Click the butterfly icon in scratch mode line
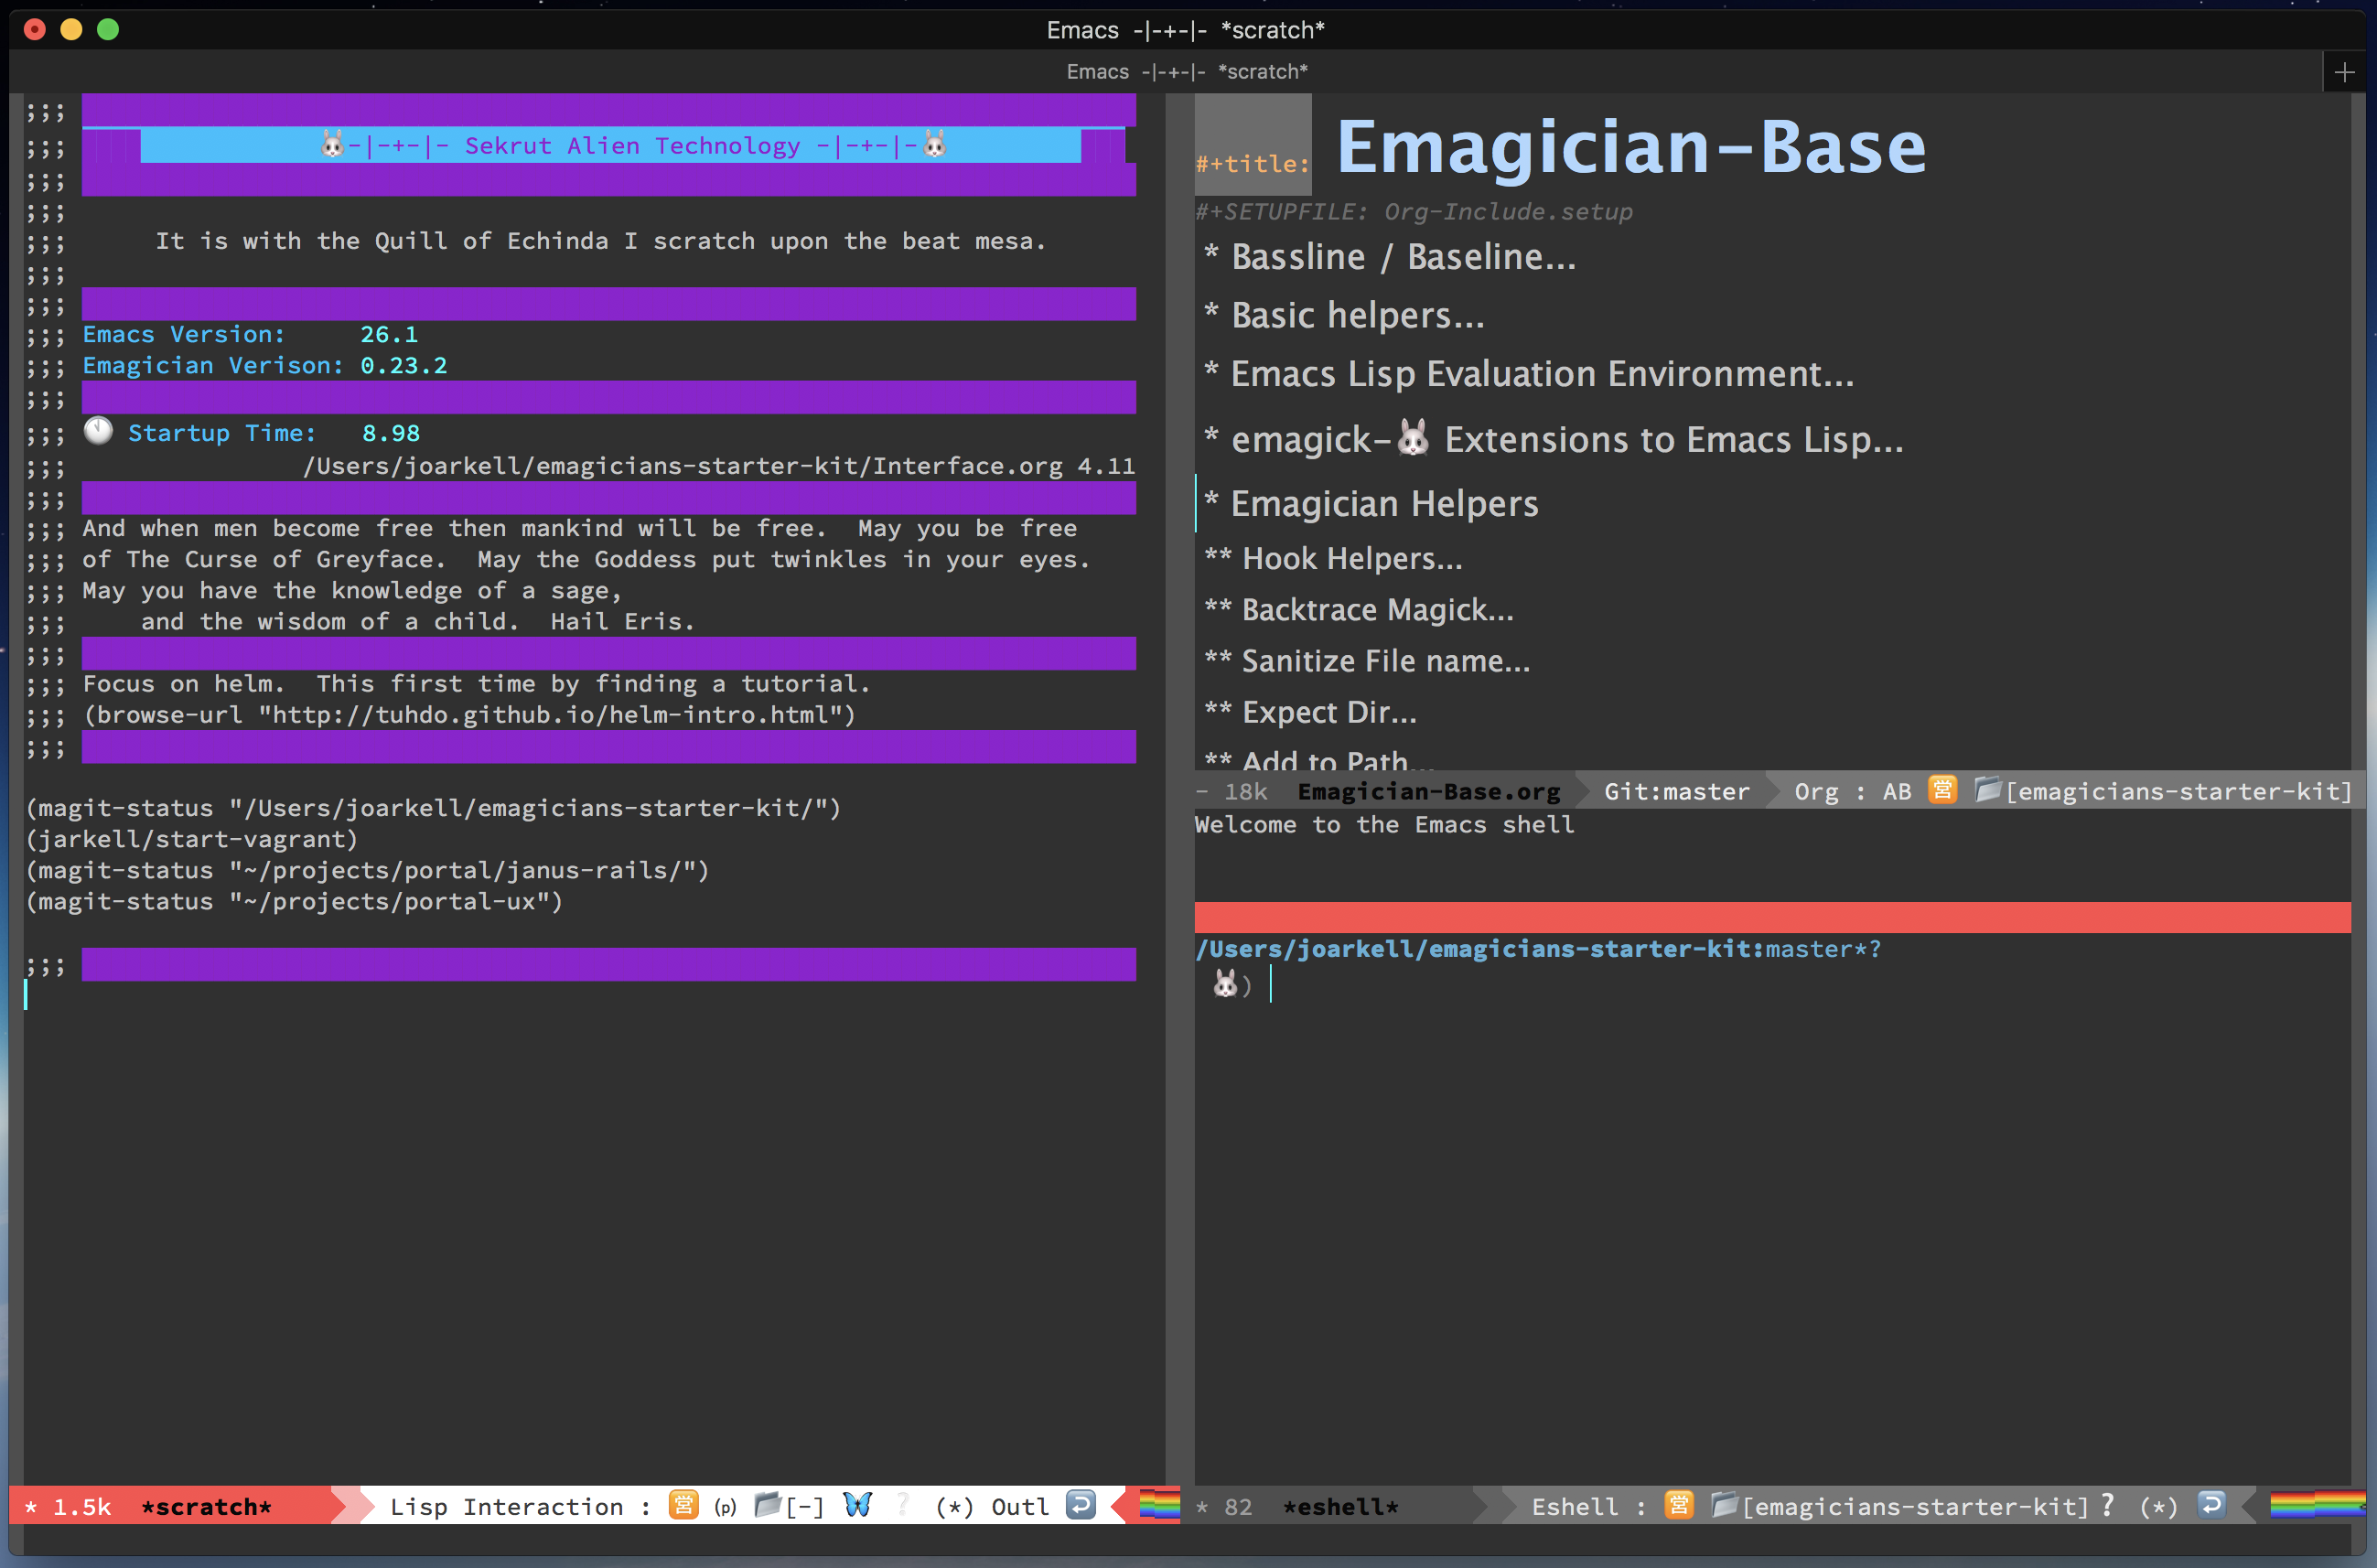 (857, 1504)
